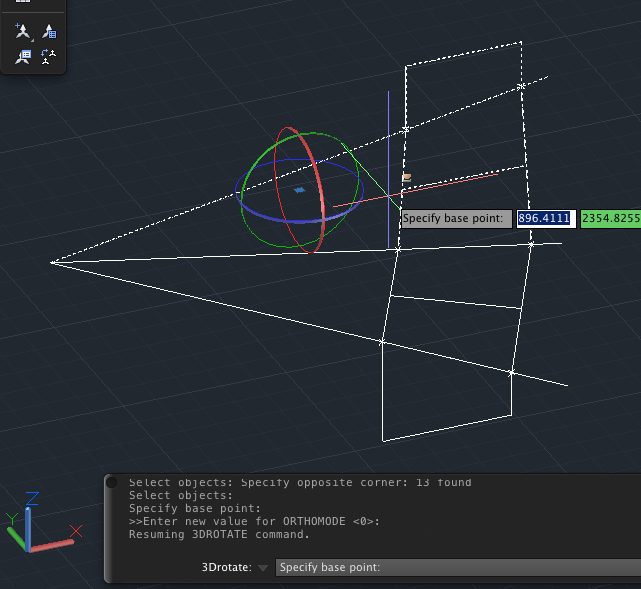The width and height of the screenshot is (641, 589).
Task: Click the Sync Scale Positions icon
Action: coord(49,56)
